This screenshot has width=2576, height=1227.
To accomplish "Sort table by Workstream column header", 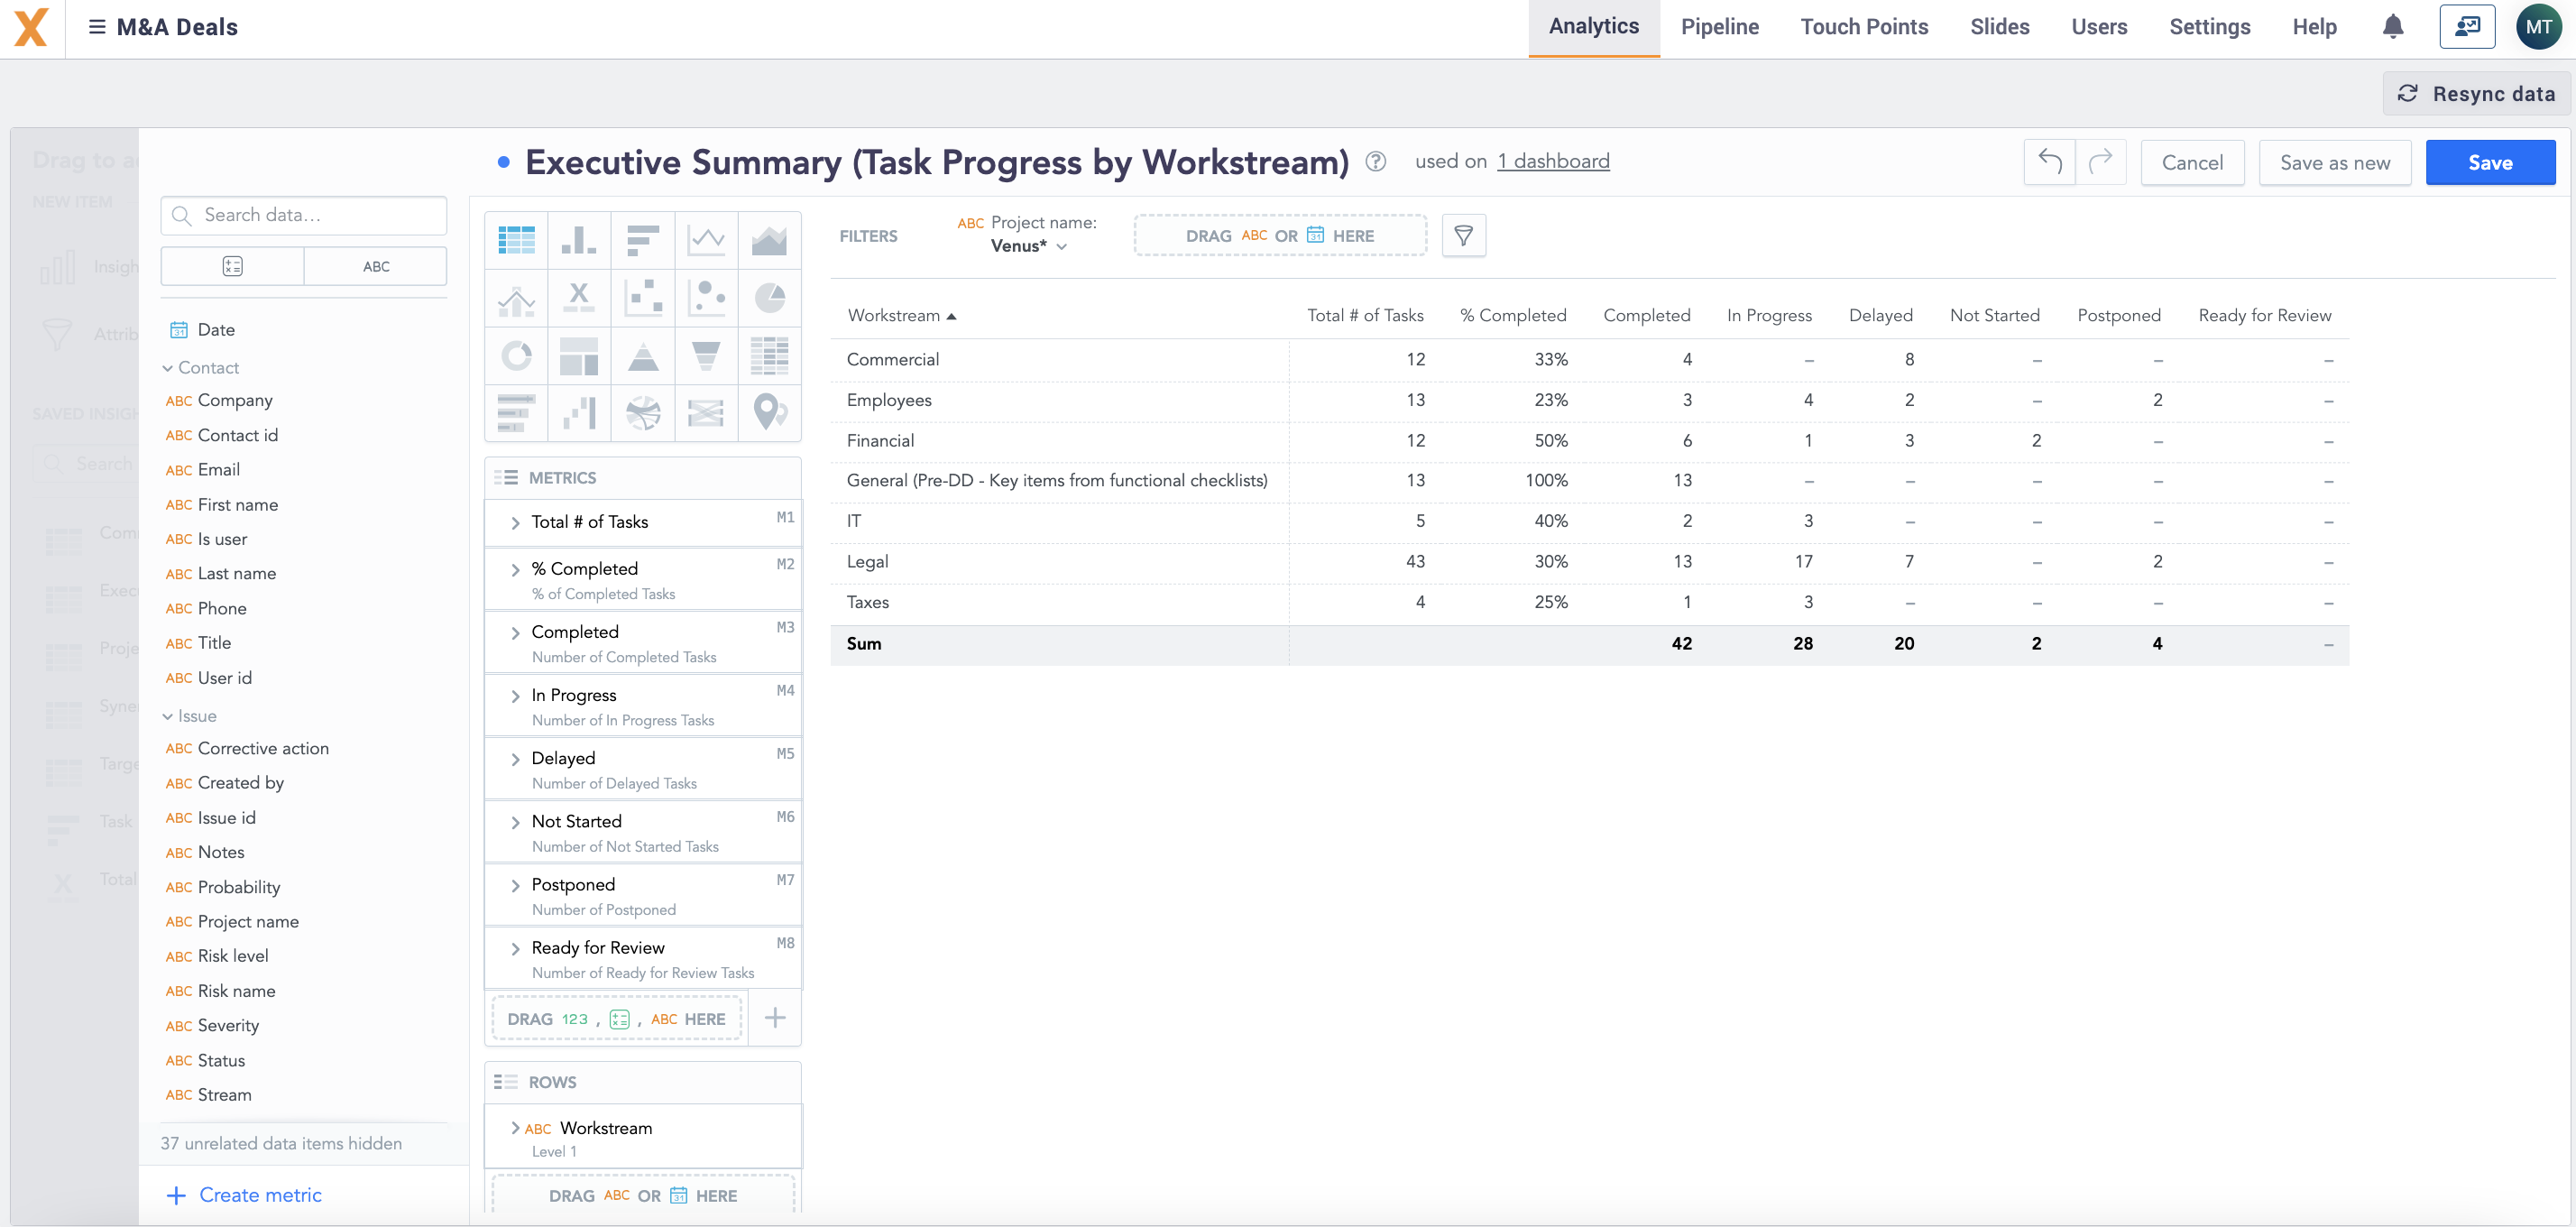I will (901, 316).
